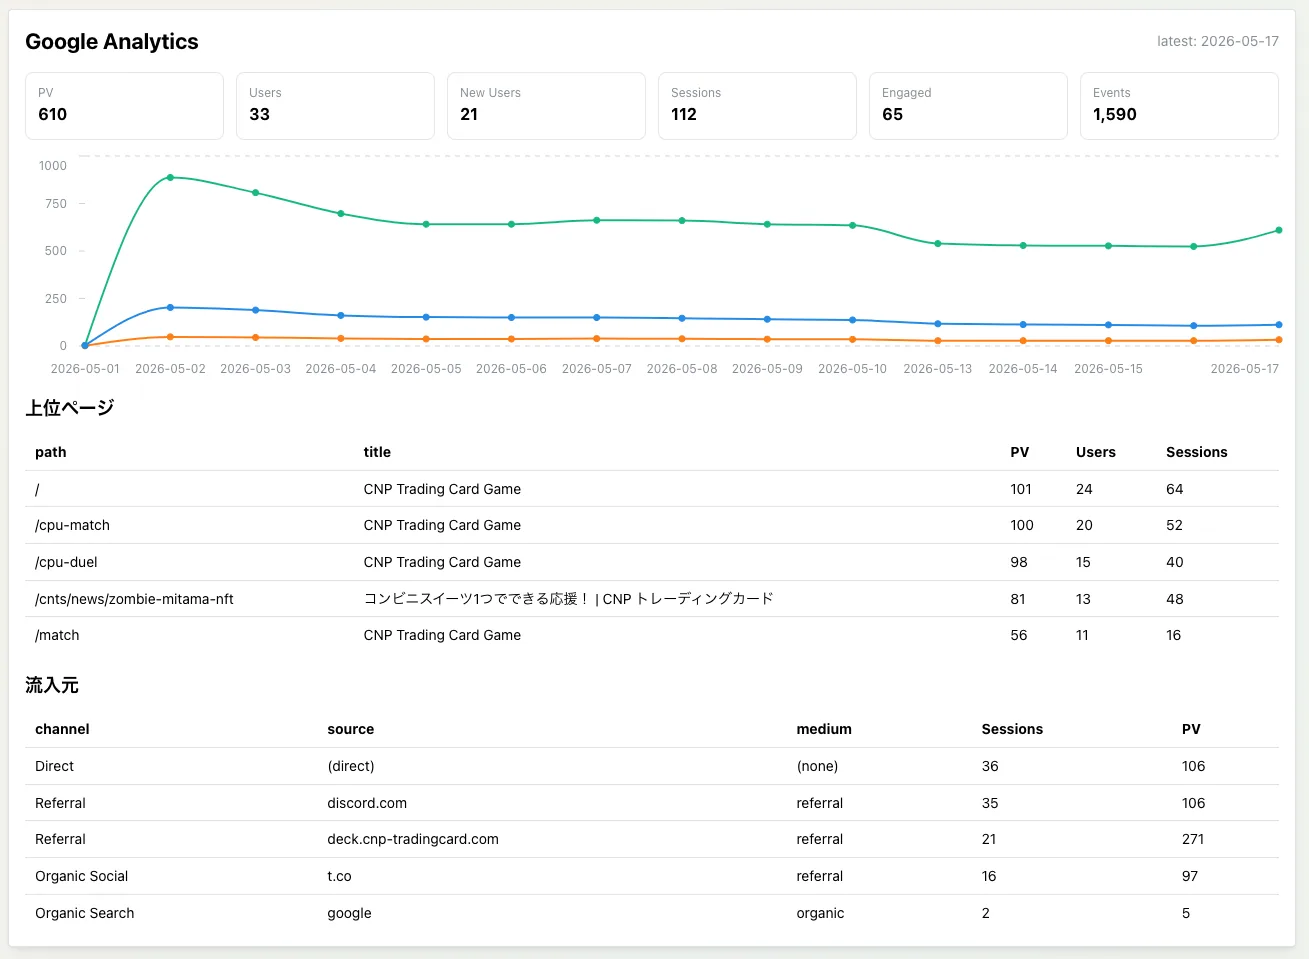Screen dimensions: 1309x959
Task: Click the (direct) source cell
Action: (351, 766)
